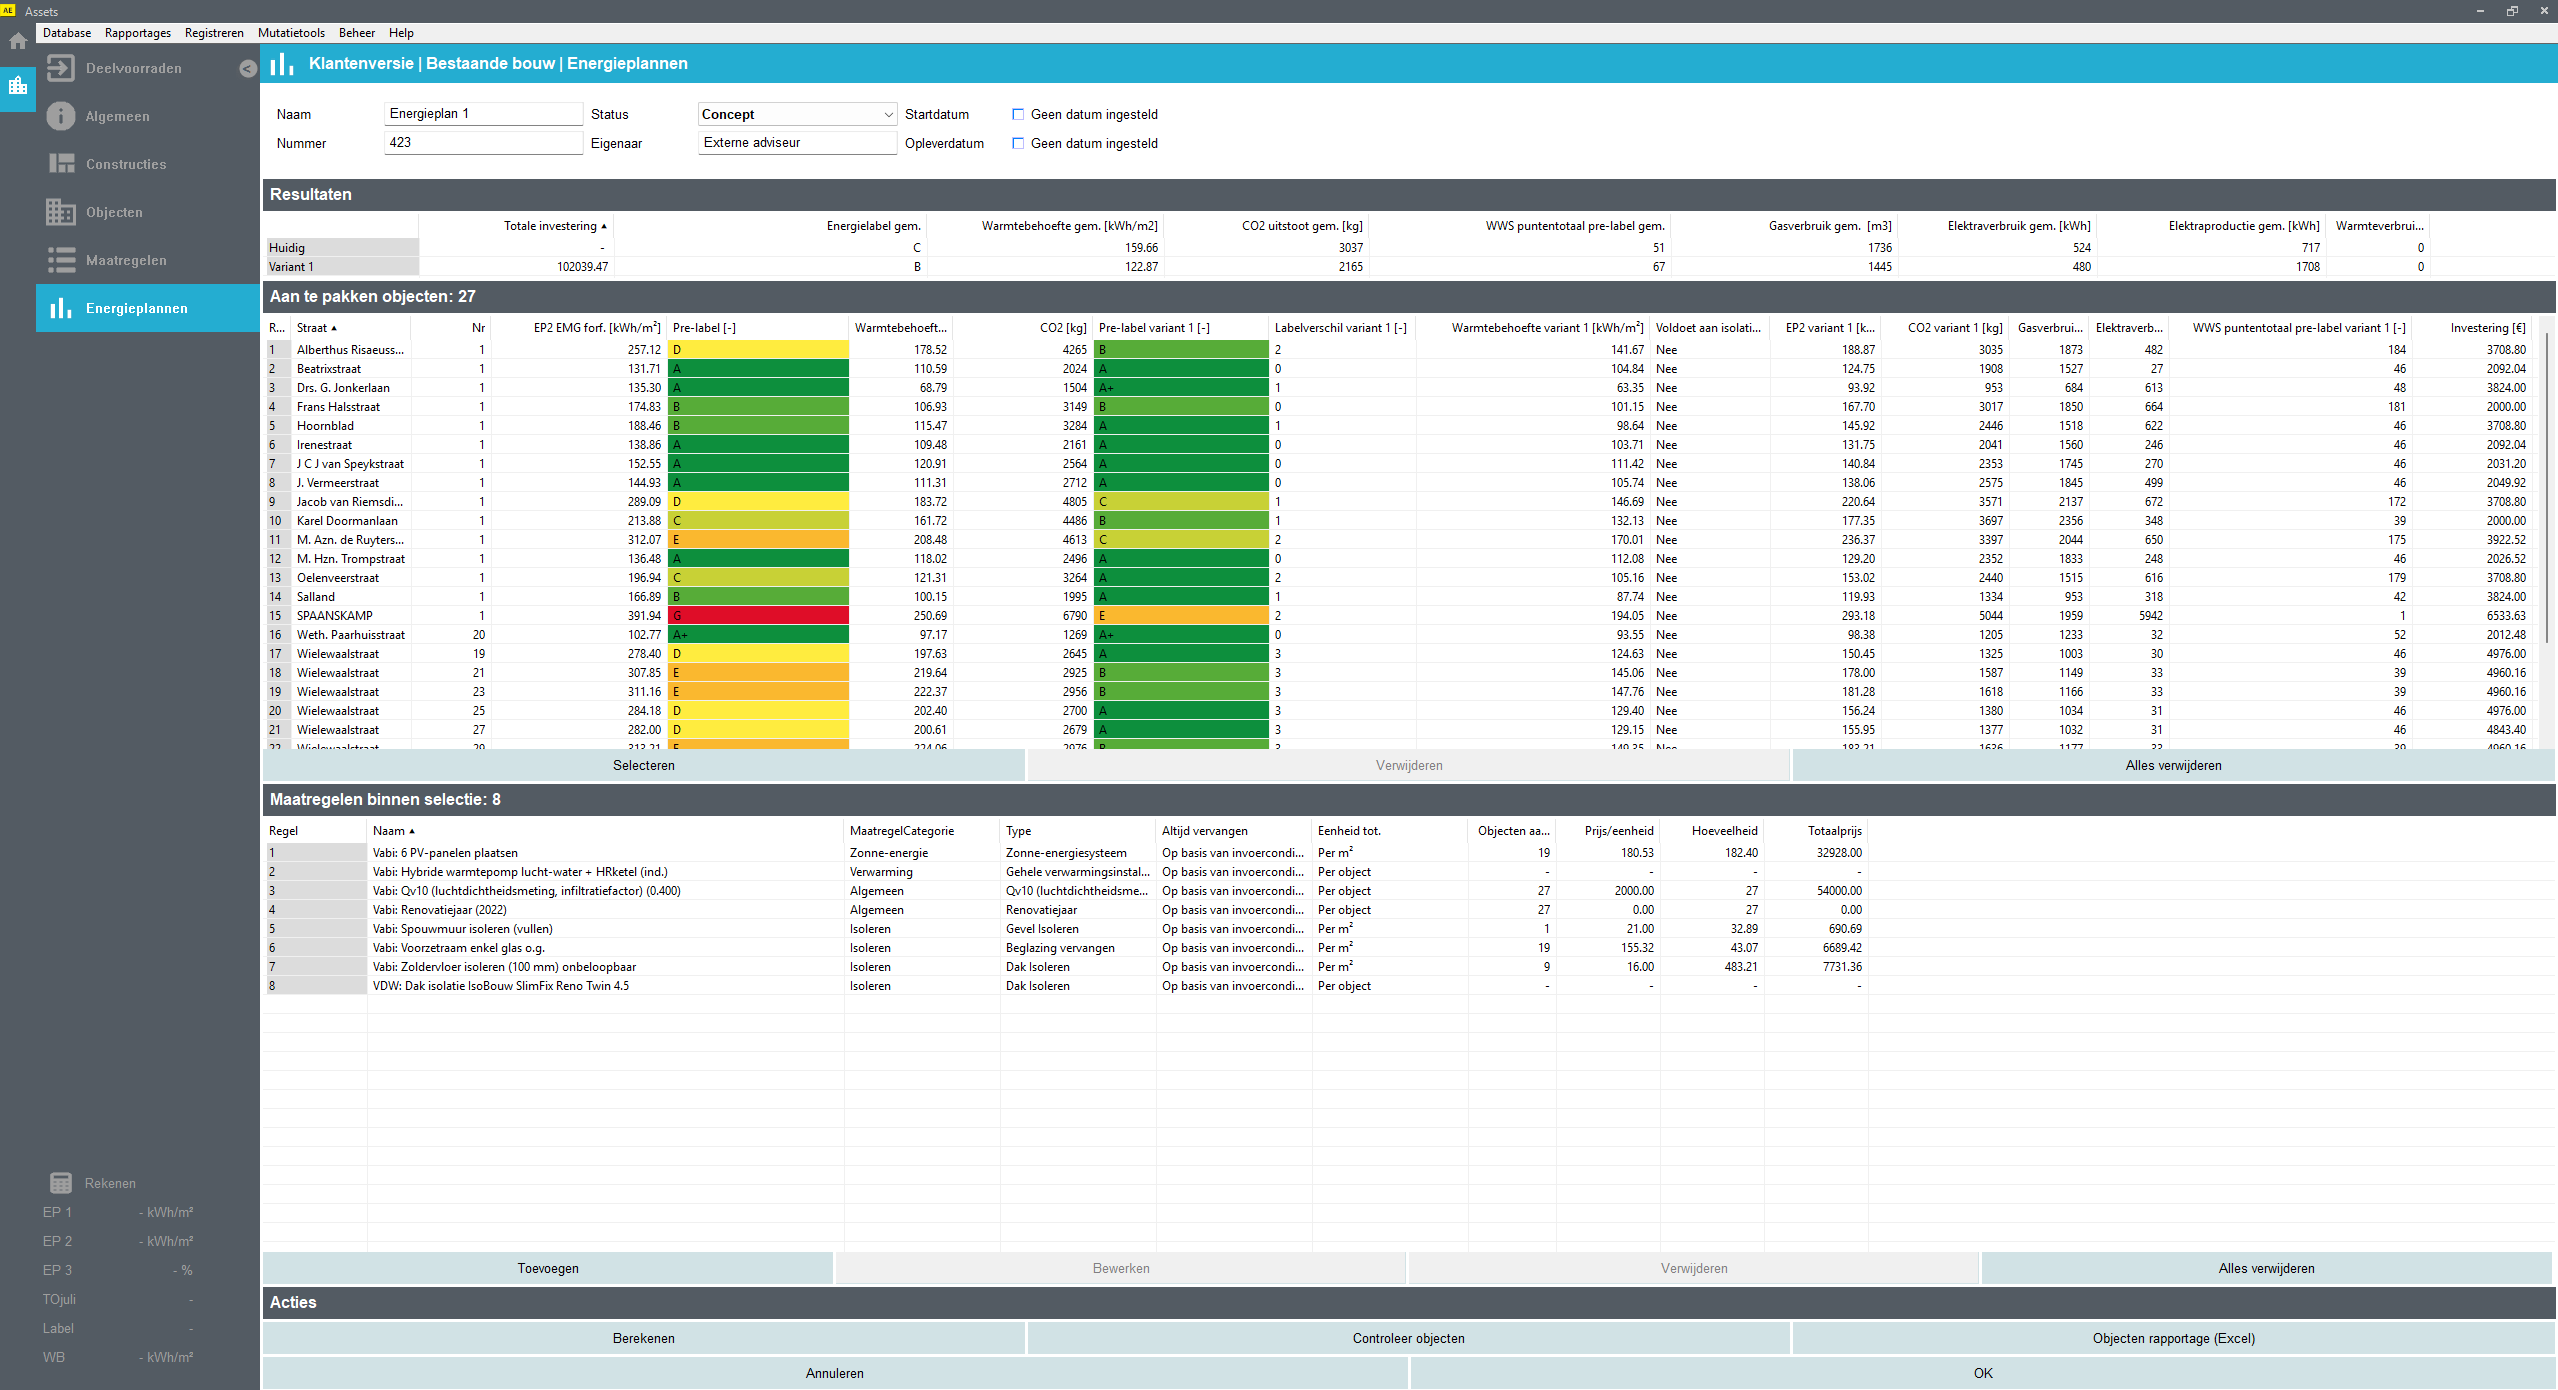This screenshot has height=1390, width=2558.
Task: Open Algemeen via its info icon
Action: click(61, 116)
